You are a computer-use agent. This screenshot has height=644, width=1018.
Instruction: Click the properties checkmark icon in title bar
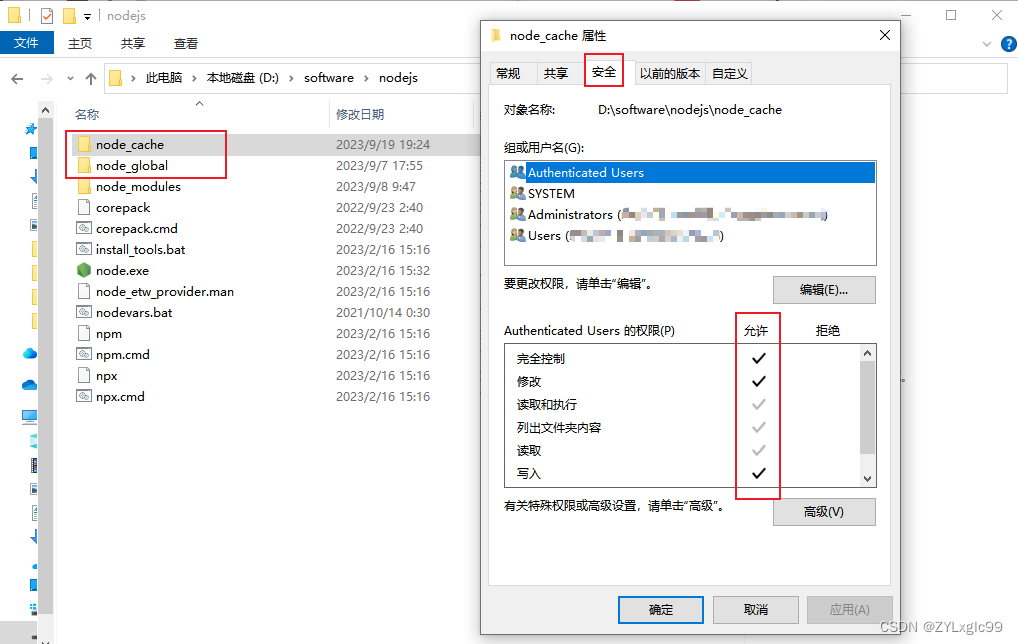coord(47,16)
